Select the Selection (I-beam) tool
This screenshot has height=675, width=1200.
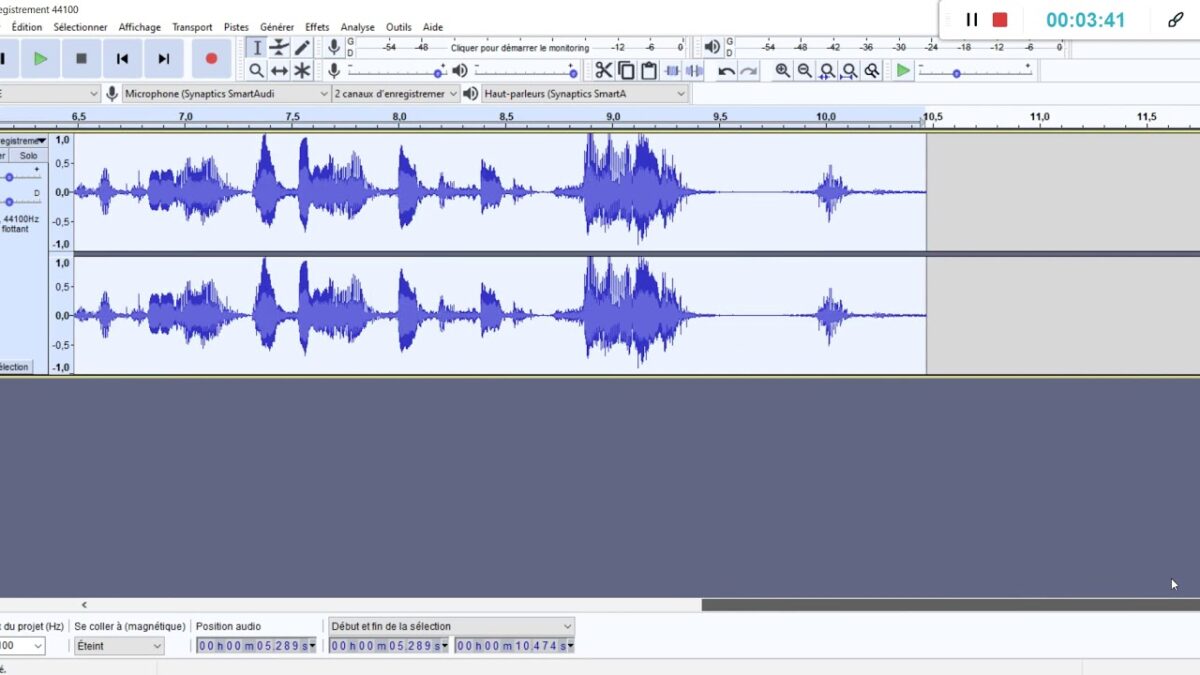257,47
